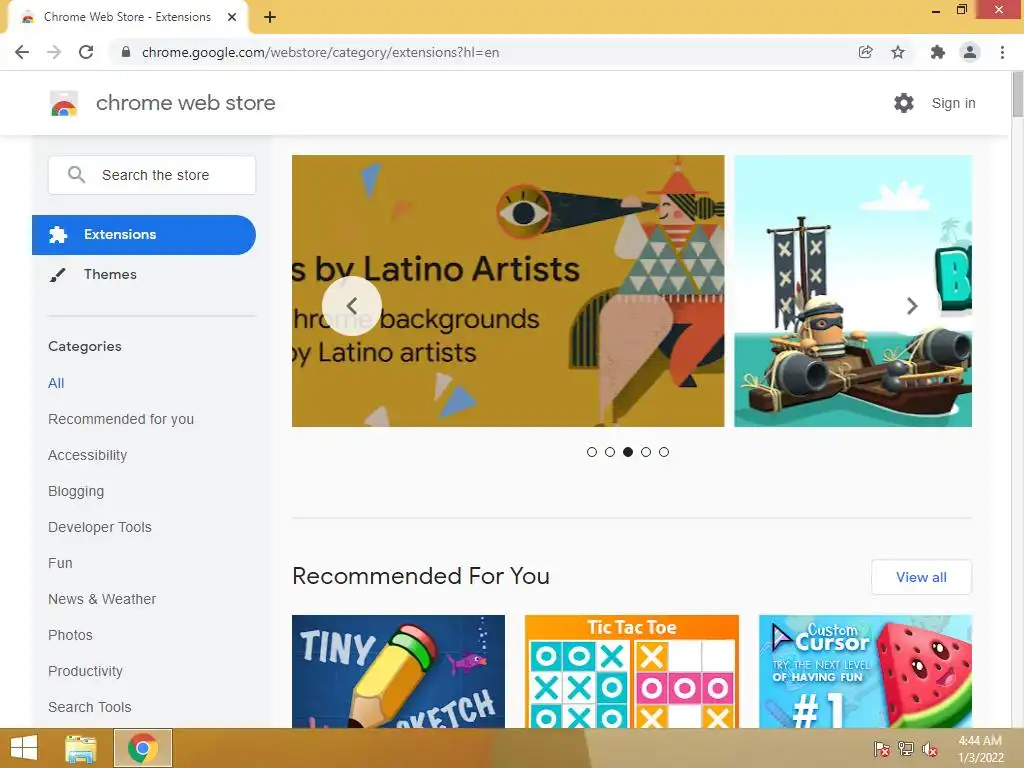Open a new tab with the plus button
This screenshot has width=1024, height=768.
[x=270, y=17]
